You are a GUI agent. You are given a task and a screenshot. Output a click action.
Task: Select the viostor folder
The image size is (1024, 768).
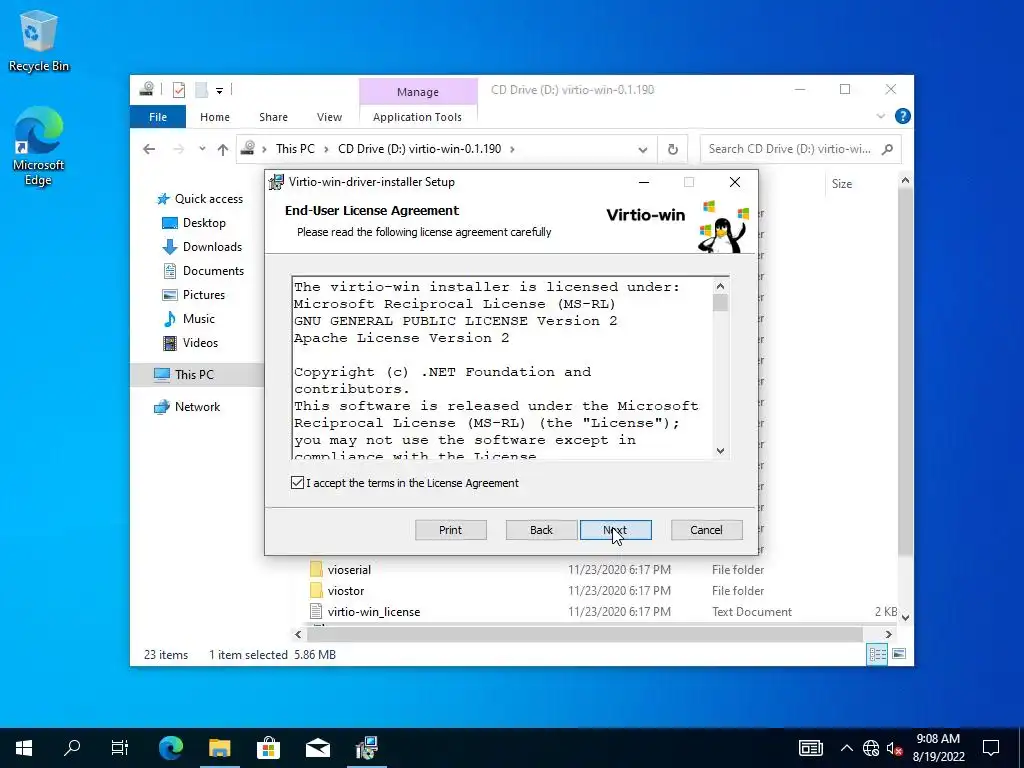346,590
